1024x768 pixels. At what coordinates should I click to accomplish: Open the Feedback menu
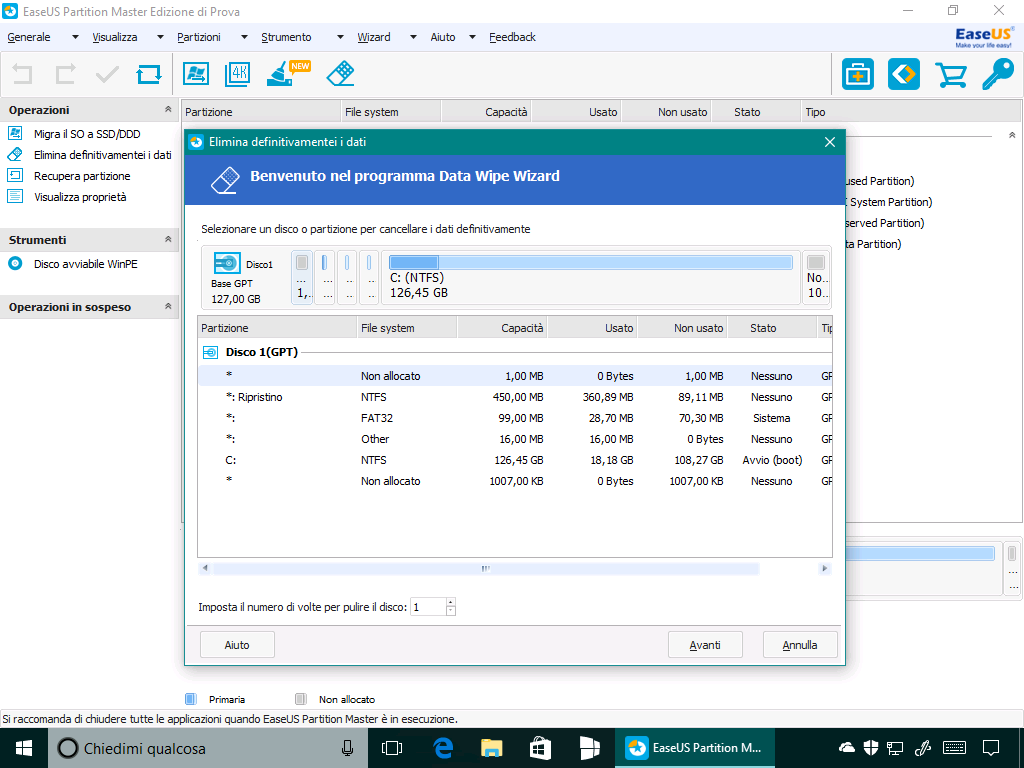tap(512, 37)
